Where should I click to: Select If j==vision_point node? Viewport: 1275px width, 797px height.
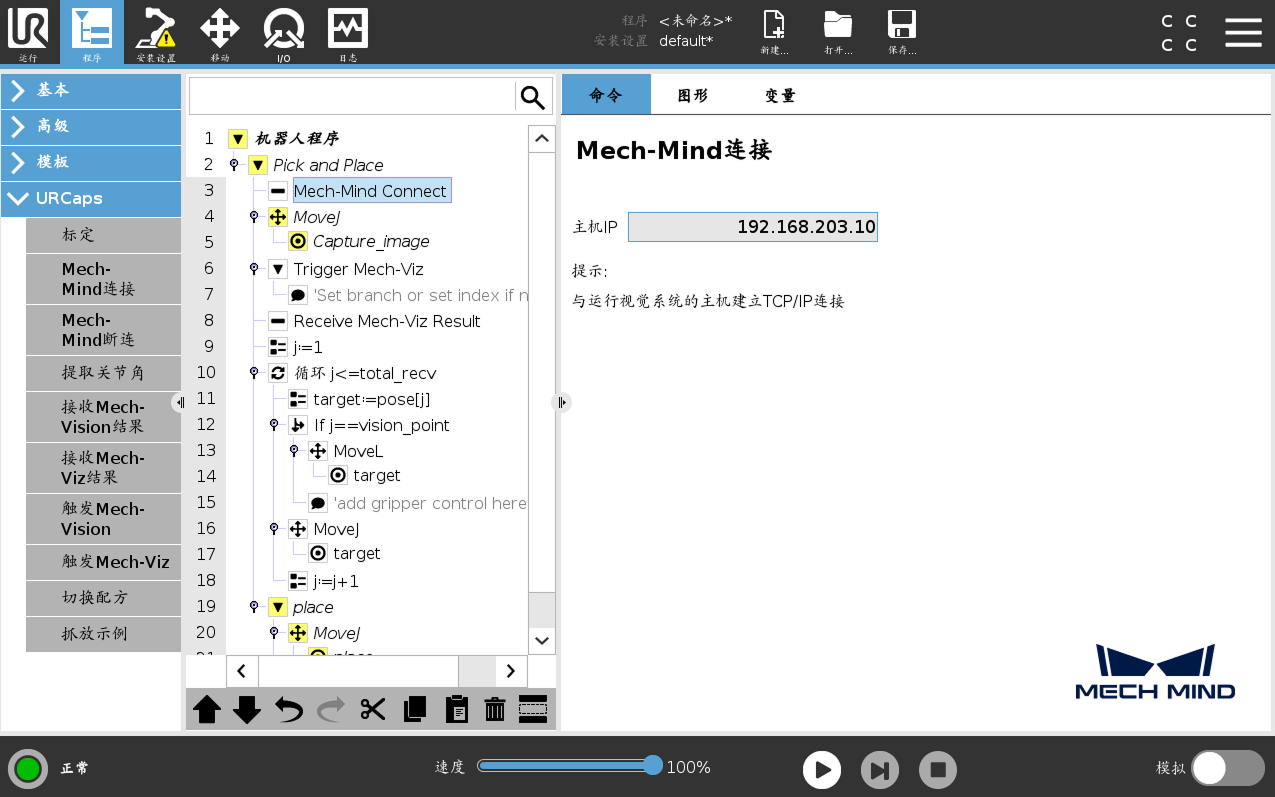(382, 425)
